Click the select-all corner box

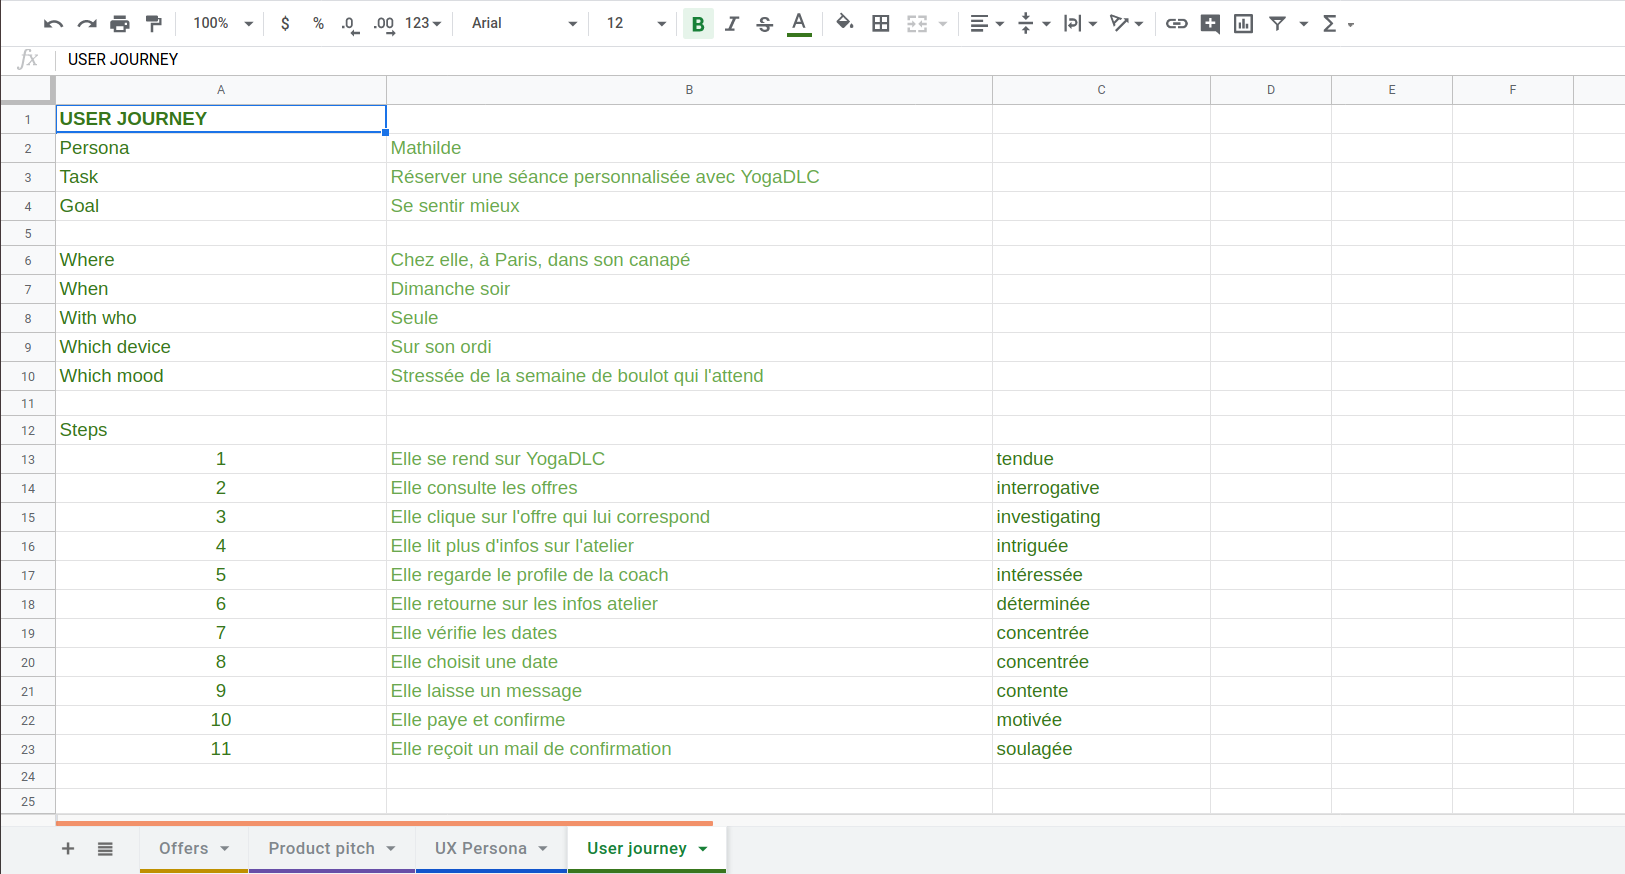[x=27, y=90]
